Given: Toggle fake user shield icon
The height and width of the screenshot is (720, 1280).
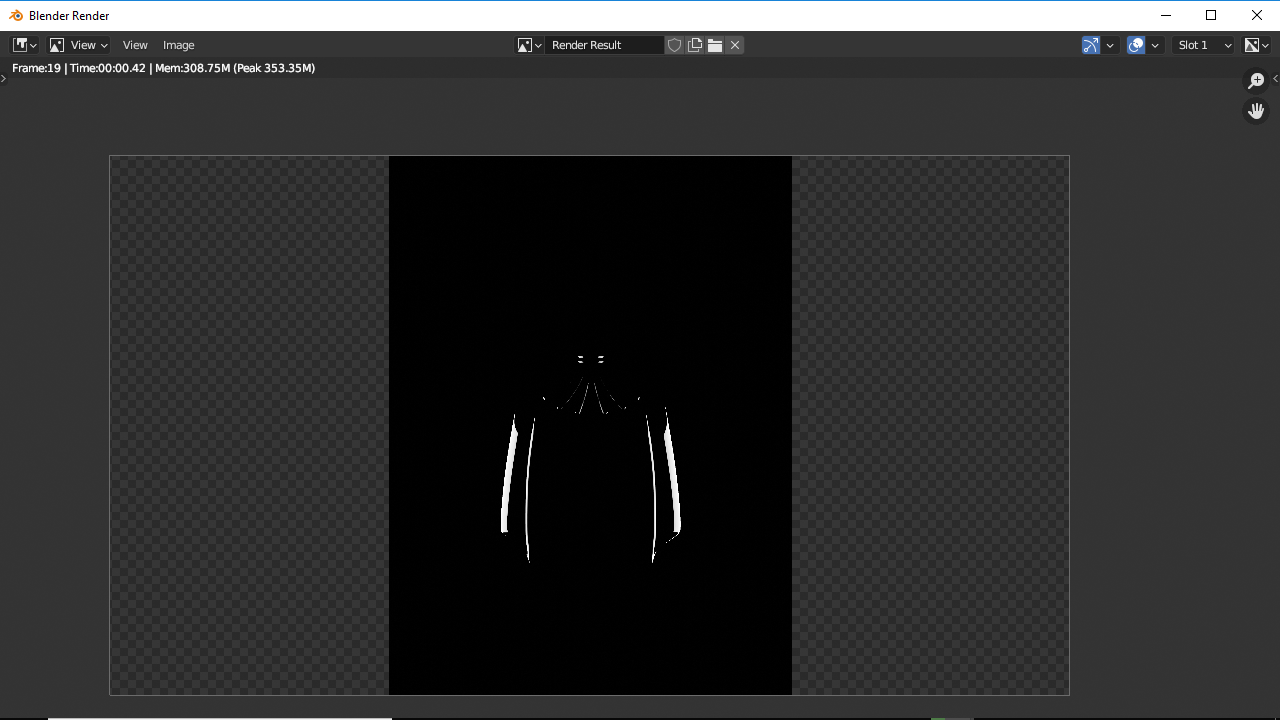Looking at the screenshot, I should pos(675,45).
